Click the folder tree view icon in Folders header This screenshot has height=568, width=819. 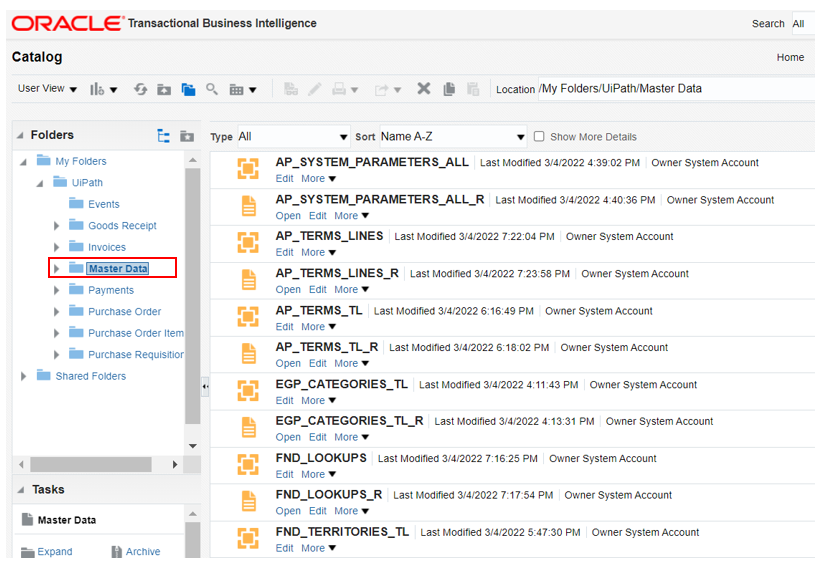pos(164,136)
